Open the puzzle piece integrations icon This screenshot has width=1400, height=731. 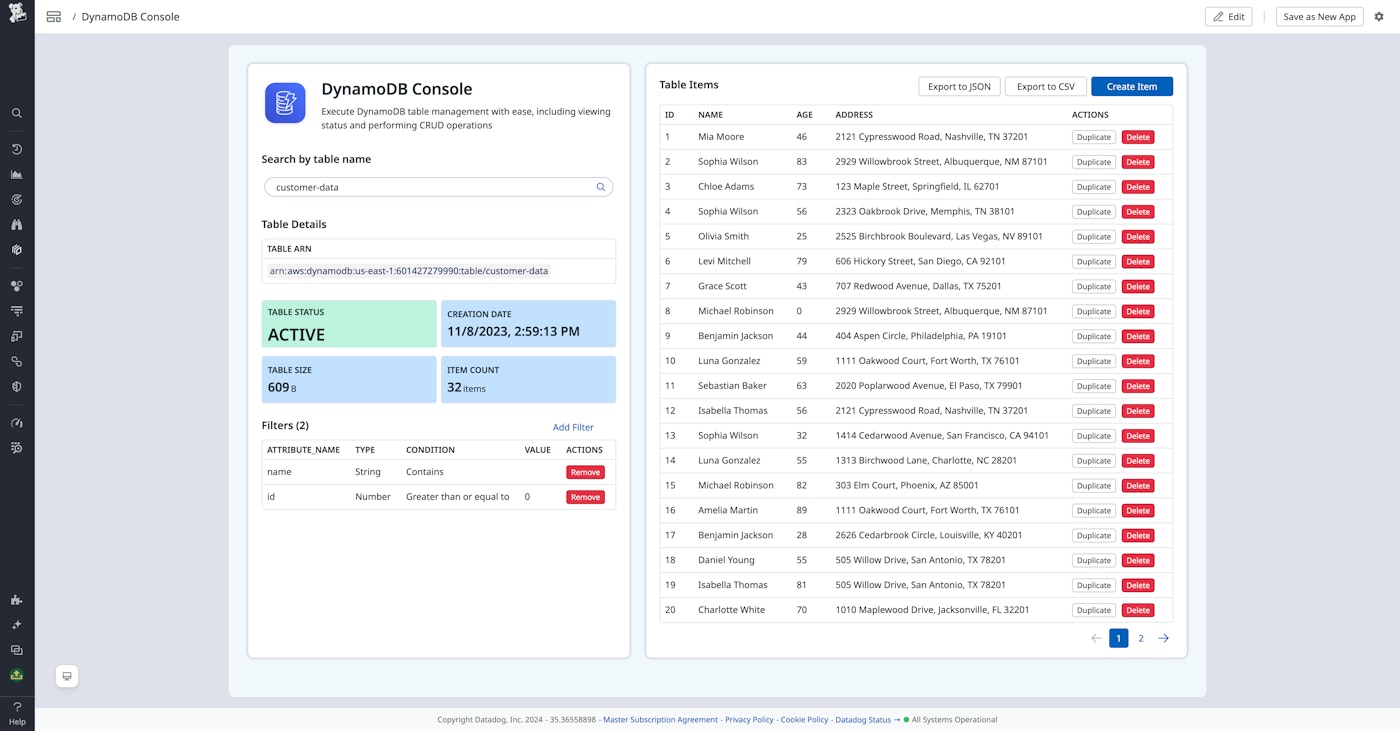(17, 600)
